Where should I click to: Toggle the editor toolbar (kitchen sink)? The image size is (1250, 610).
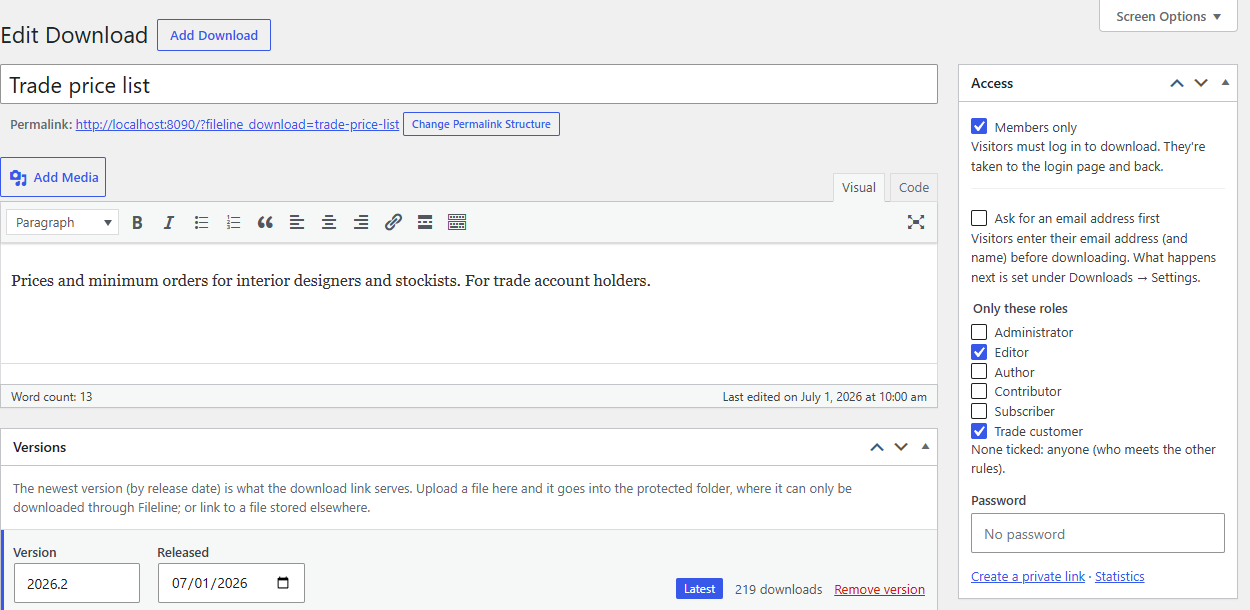(457, 222)
